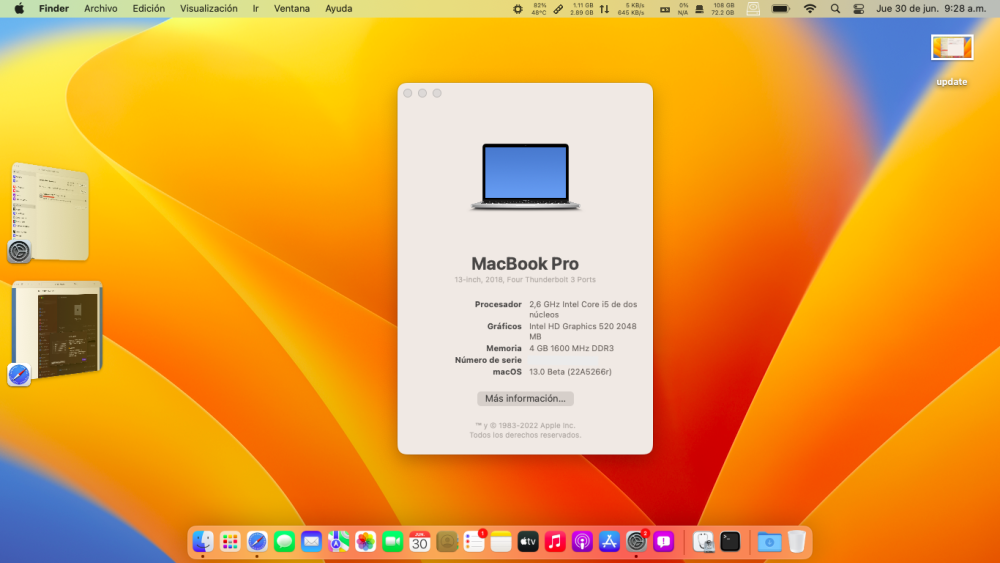Launch Safari from the Dock

tap(257, 542)
